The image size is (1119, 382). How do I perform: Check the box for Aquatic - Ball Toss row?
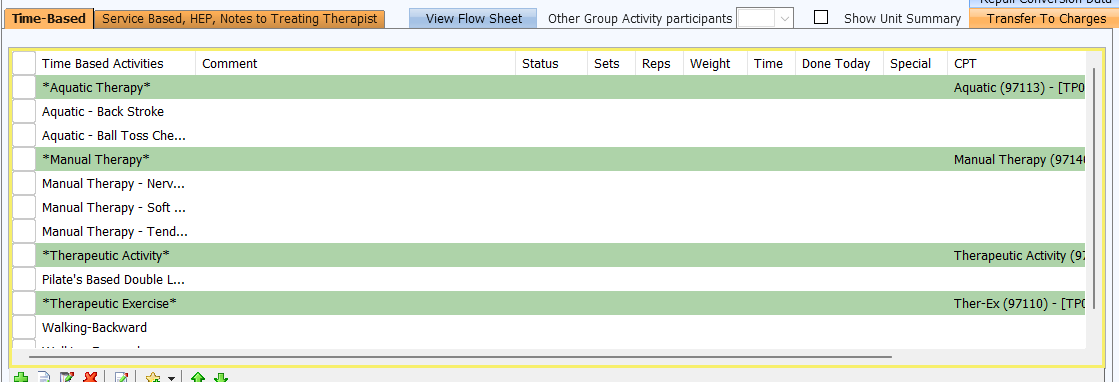[x=24, y=135]
